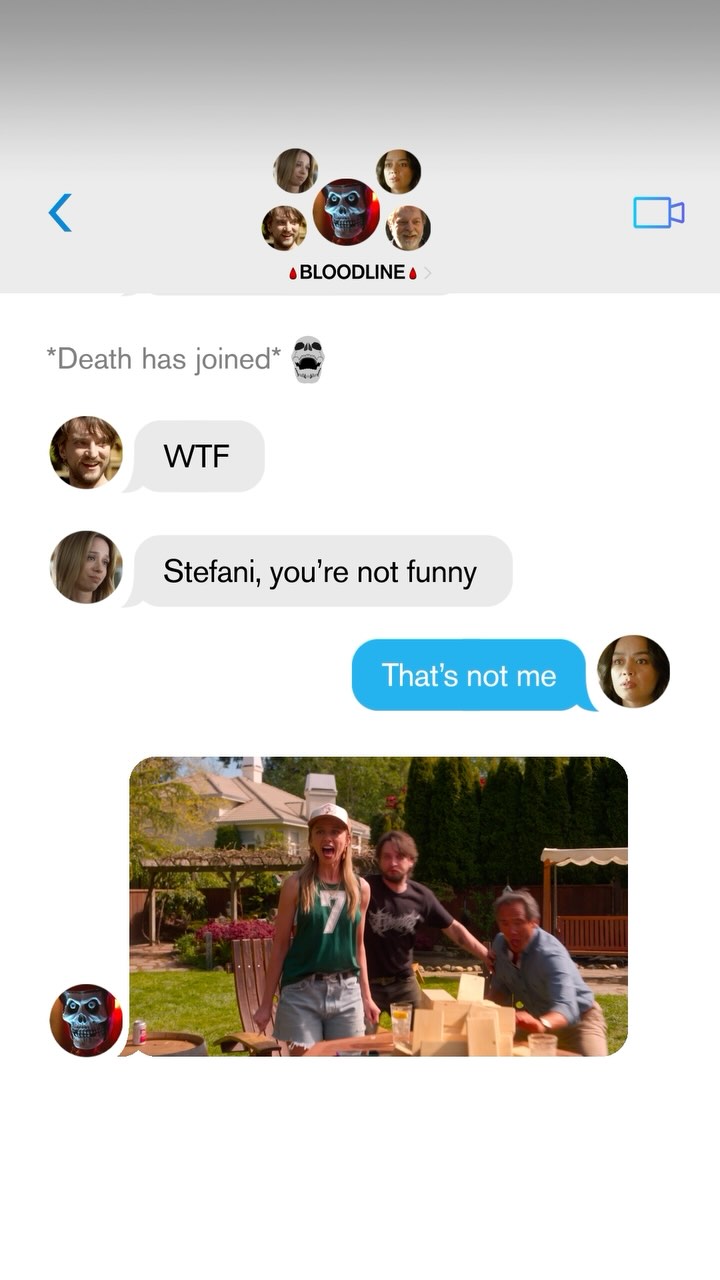Select the WTF message bubble

pyautogui.click(x=198, y=456)
